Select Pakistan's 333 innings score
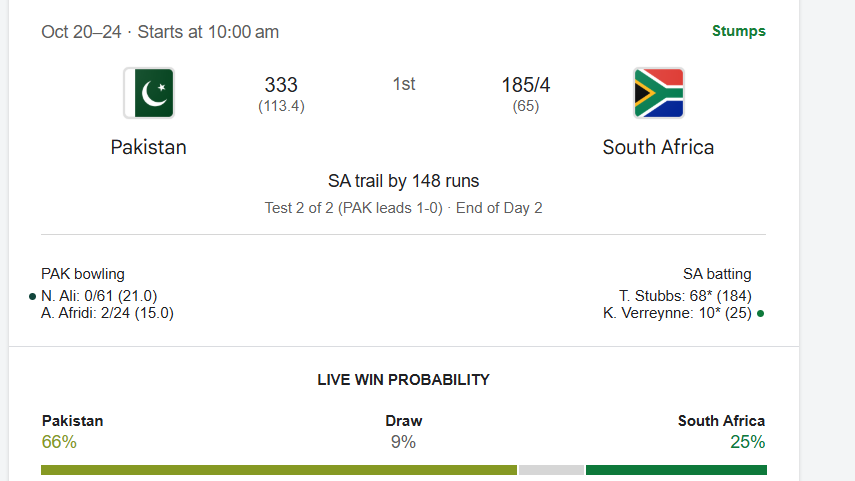This screenshot has width=855, height=481. (x=281, y=85)
